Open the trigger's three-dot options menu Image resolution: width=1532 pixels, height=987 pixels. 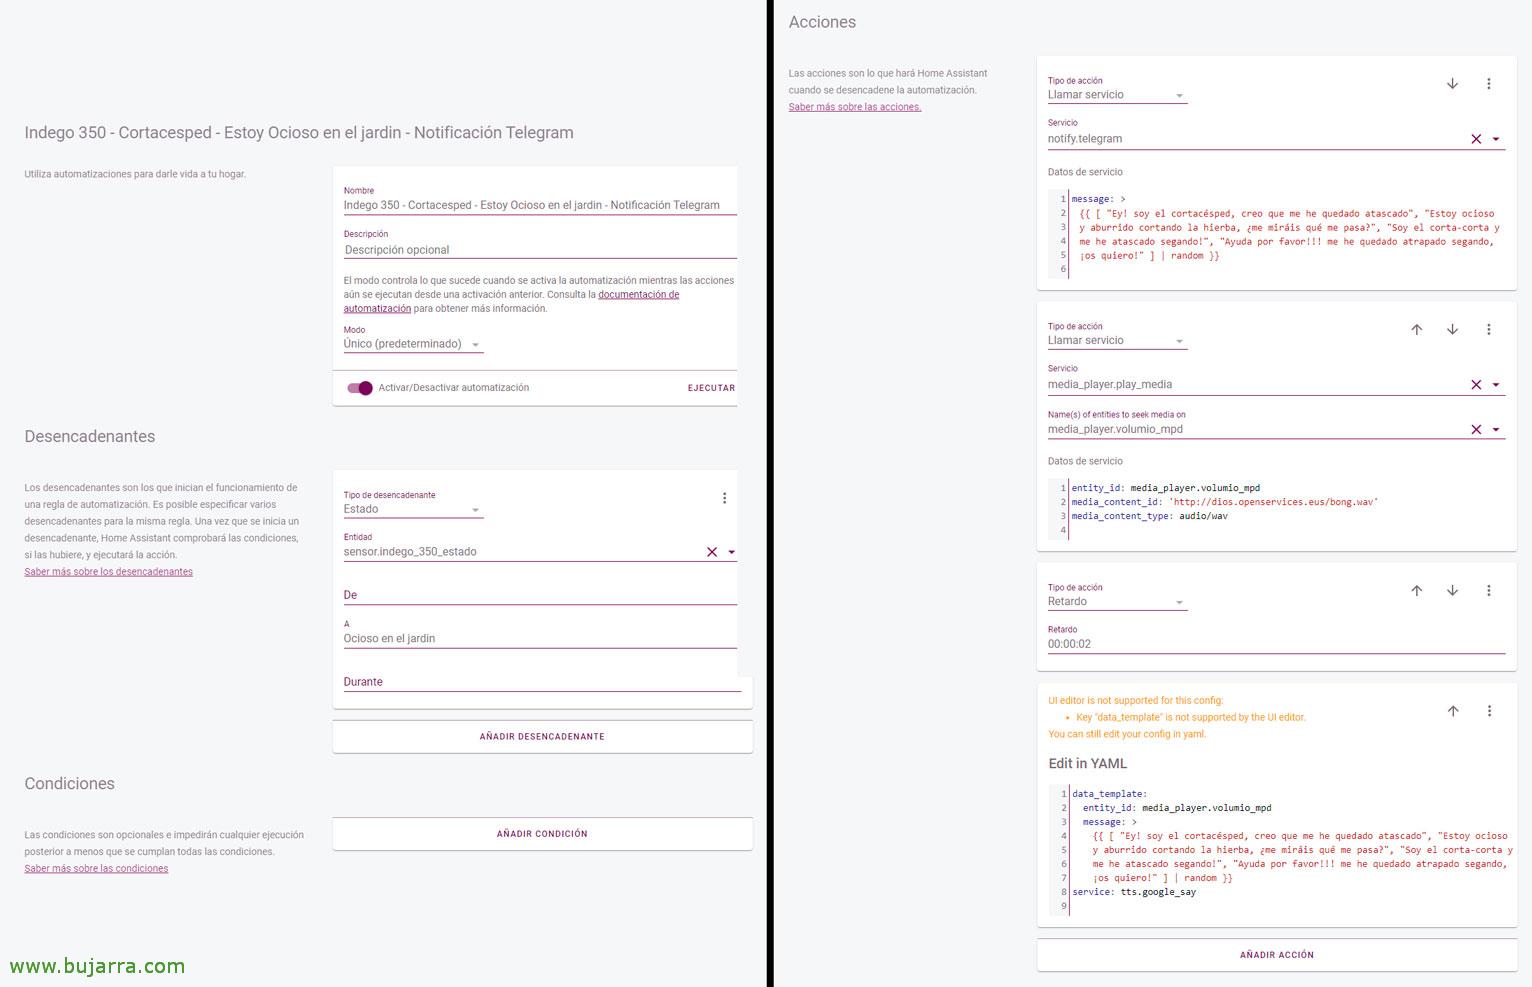tap(724, 498)
